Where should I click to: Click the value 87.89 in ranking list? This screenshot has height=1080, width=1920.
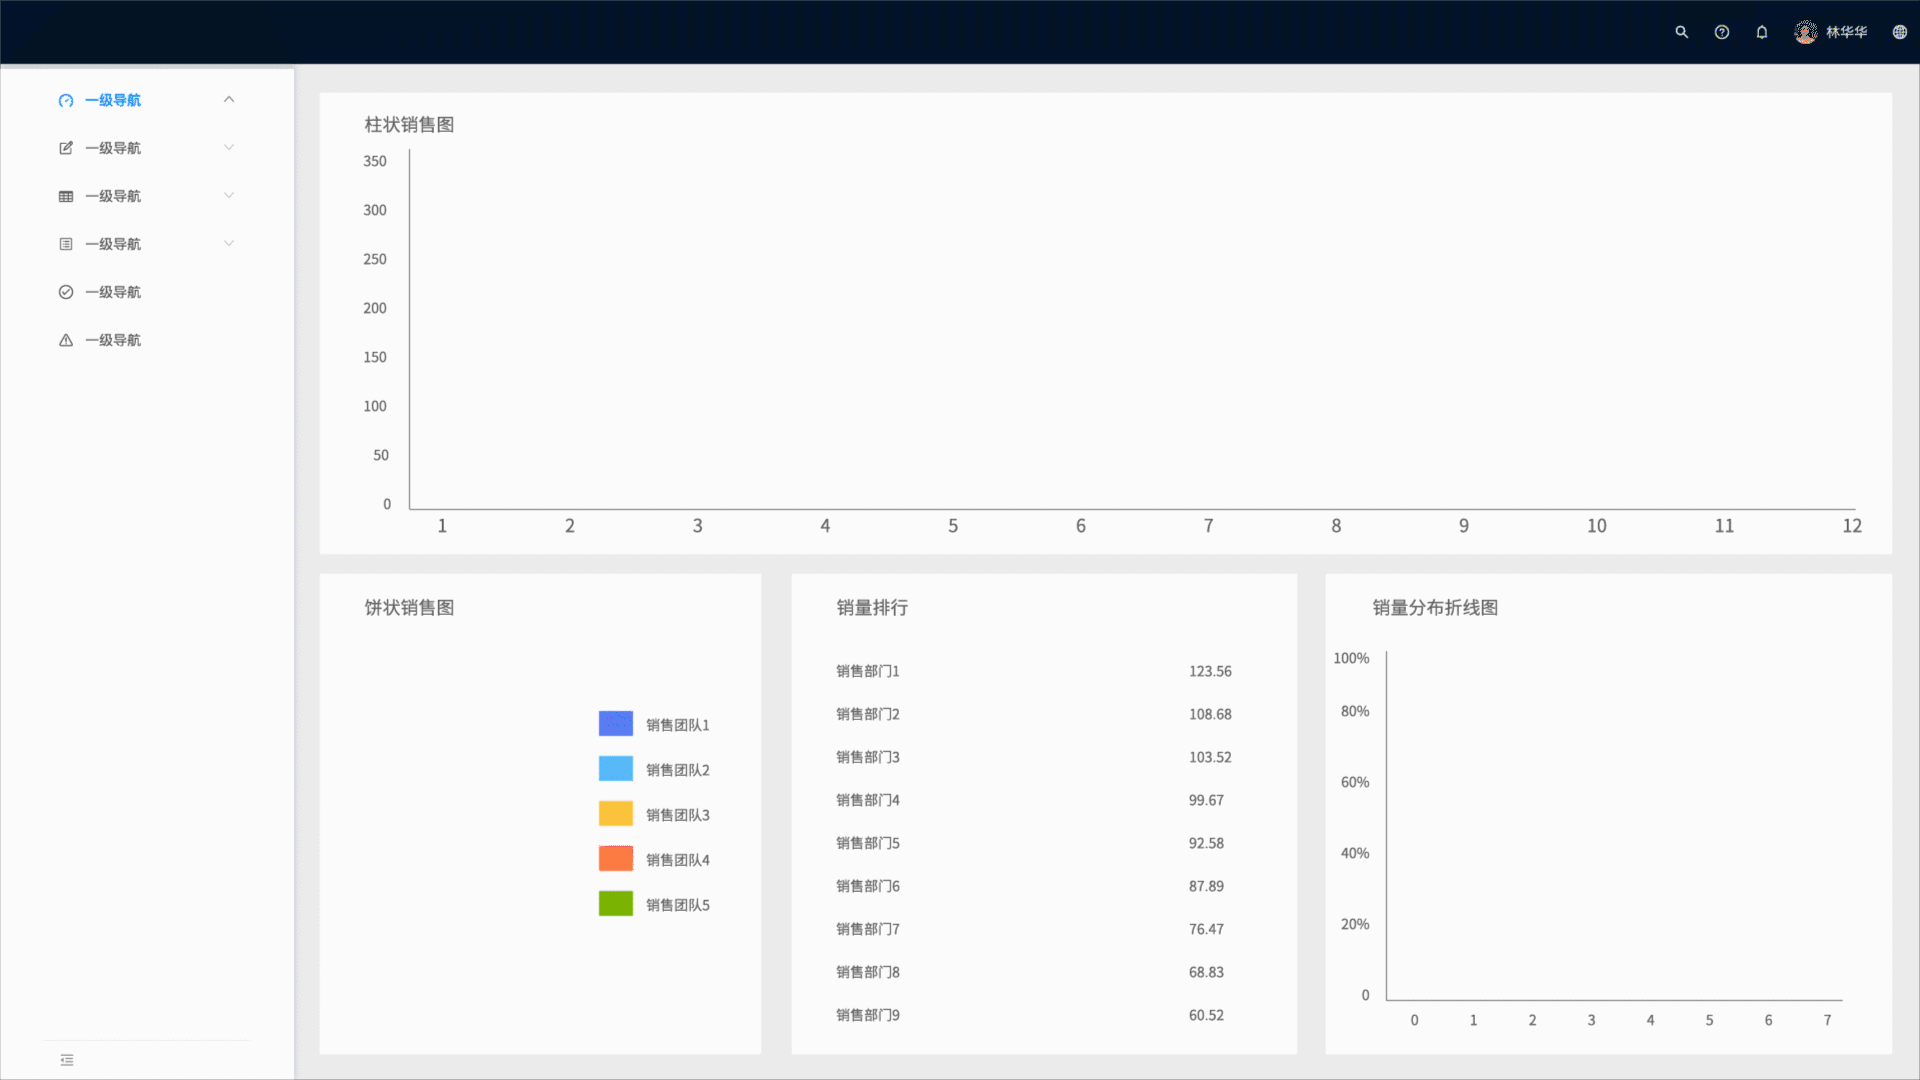click(1206, 886)
